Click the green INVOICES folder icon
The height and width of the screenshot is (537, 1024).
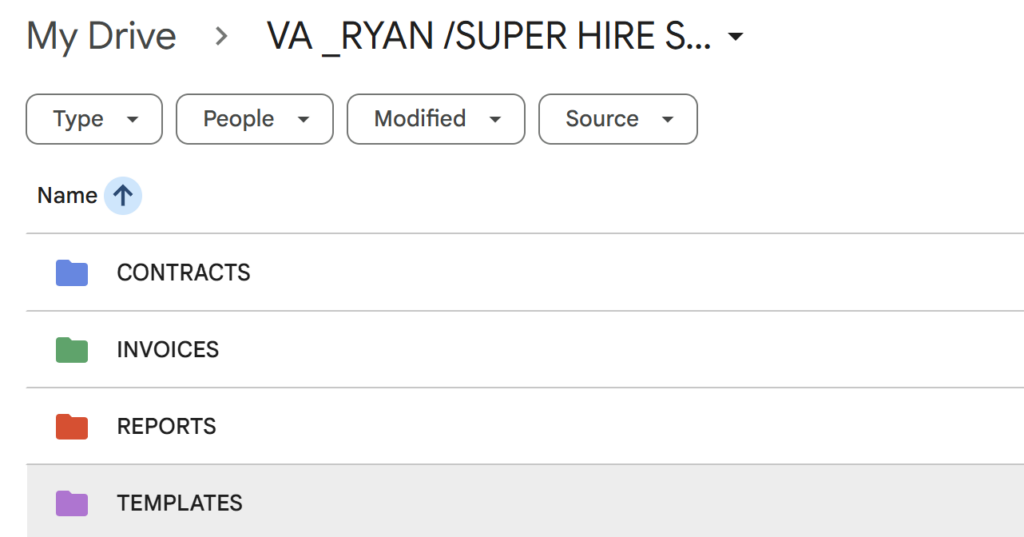(72, 350)
